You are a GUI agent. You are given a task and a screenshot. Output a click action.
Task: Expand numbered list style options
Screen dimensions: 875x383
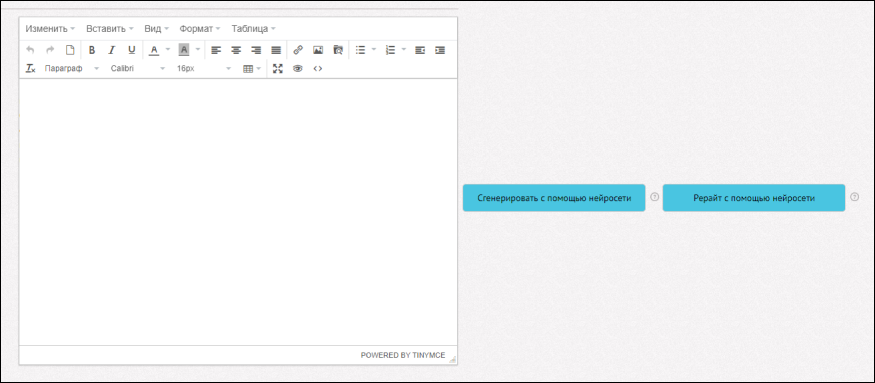click(x=404, y=50)
